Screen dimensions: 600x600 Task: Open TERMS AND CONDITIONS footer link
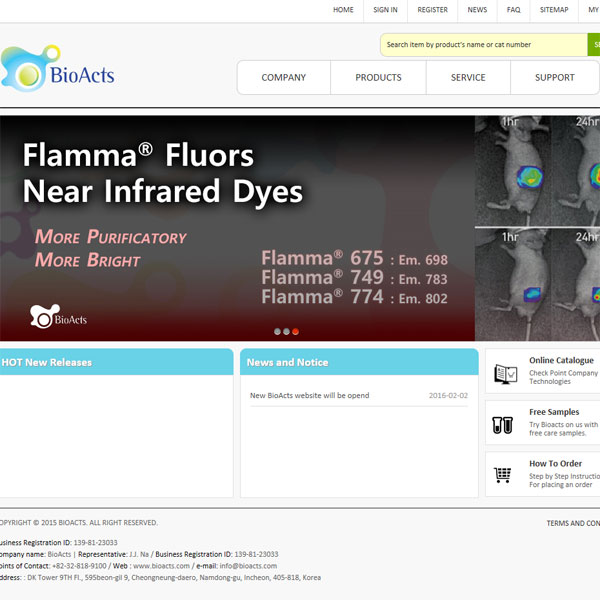pyautogui.click(x=573, y=523)
